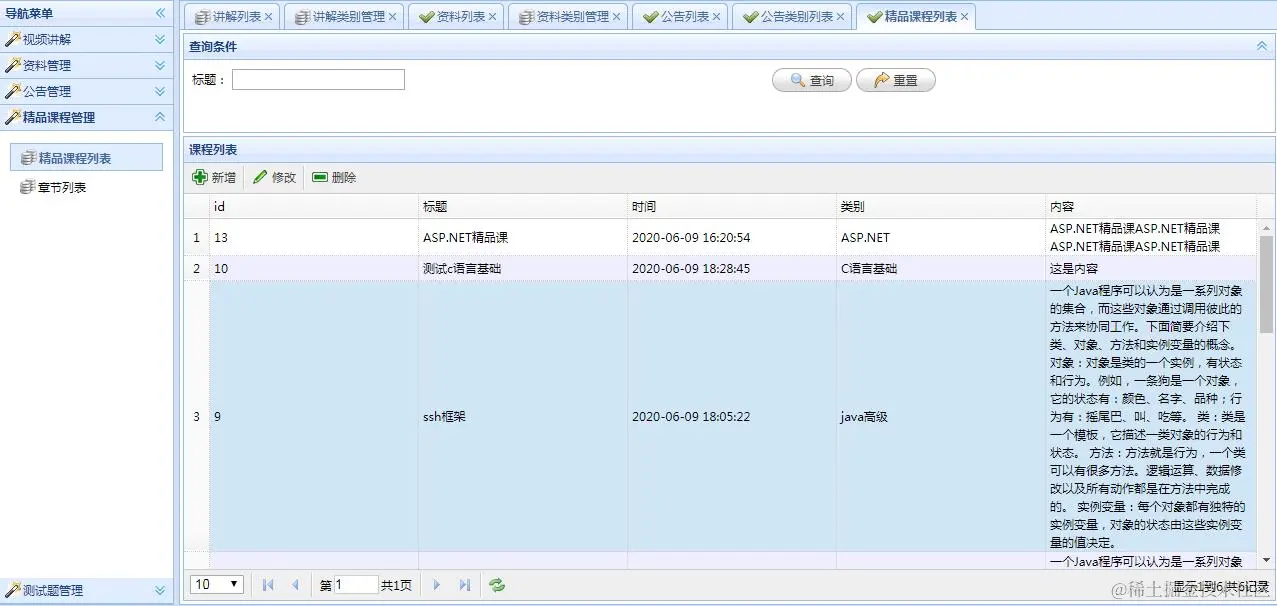This screenshot has width=1277, height=606.
Task: Close the 资料类别管理 tab
Action: [x=616, y=17]
